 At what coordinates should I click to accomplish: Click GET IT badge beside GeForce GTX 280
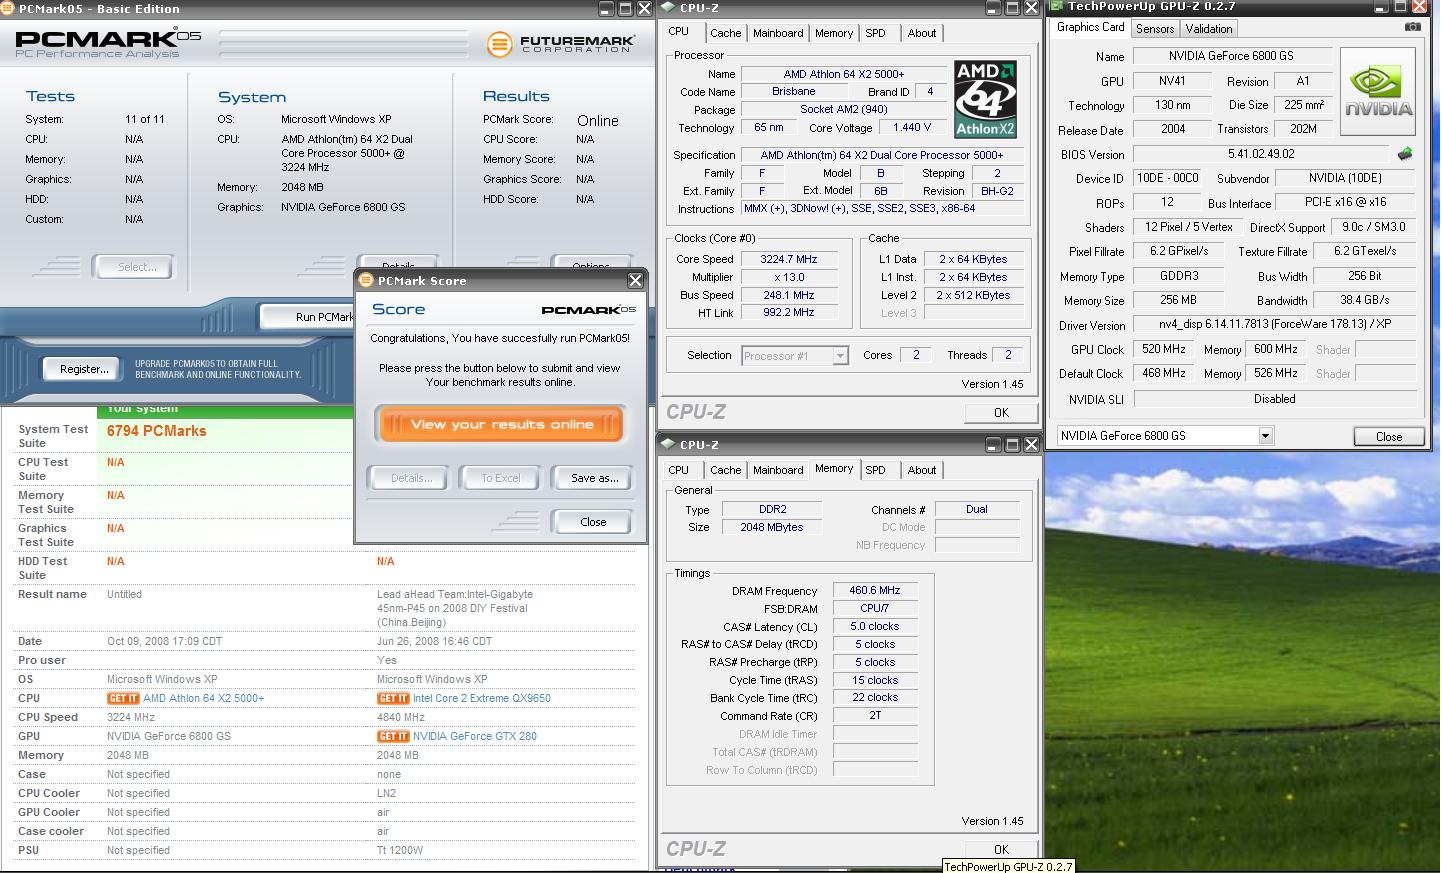tap(393, 736)
